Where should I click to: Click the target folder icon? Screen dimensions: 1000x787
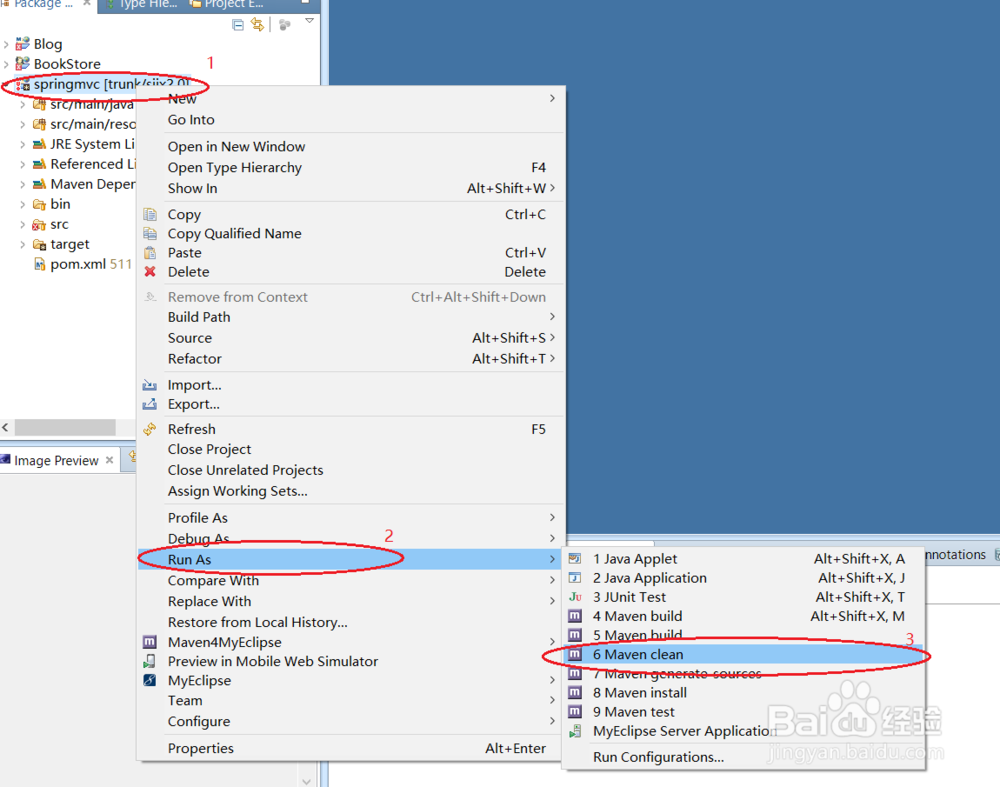click(x=39, y=244)
